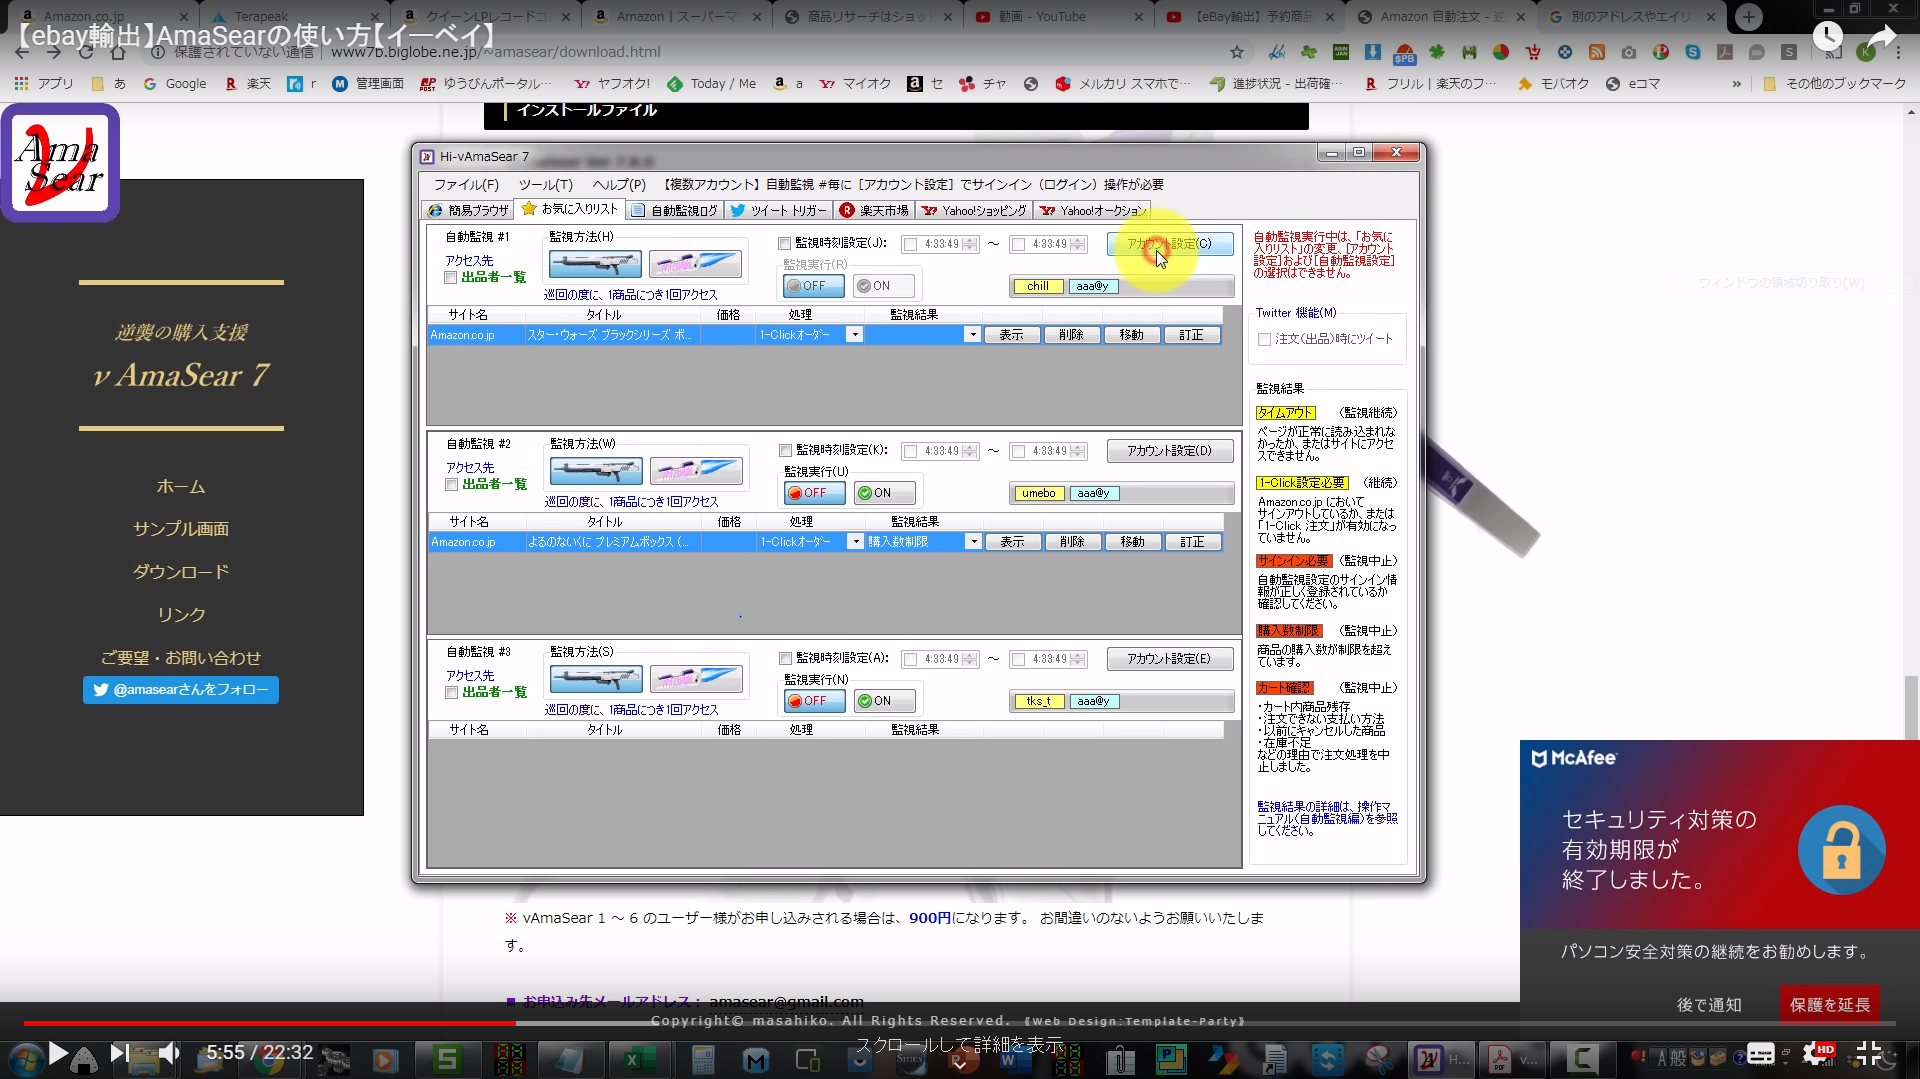Click end time stepper in 監視時刻設定(A)
Image resolution: width=1920 pixels, height=1079 pixels.
tap(1078, 660)
